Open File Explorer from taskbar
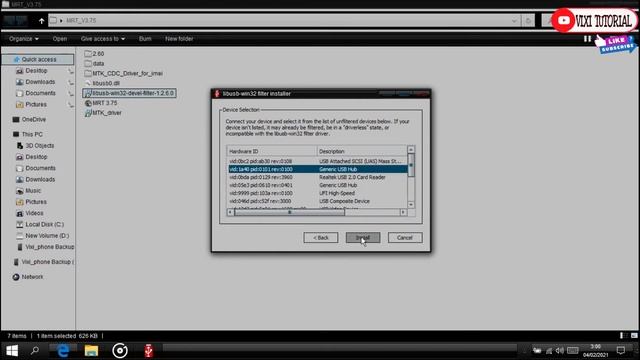This screenshot has width=640, height=360. tap(91, 351)
